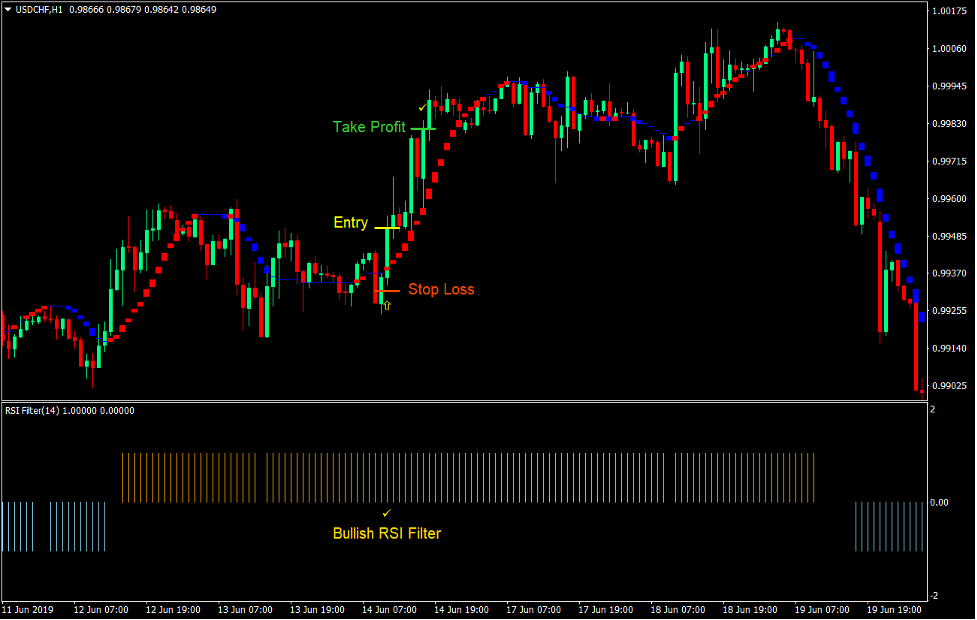Click the 14 Jun 07:00 time axis label
Screen dimensions: 977x620
click(x=387, y=608)
